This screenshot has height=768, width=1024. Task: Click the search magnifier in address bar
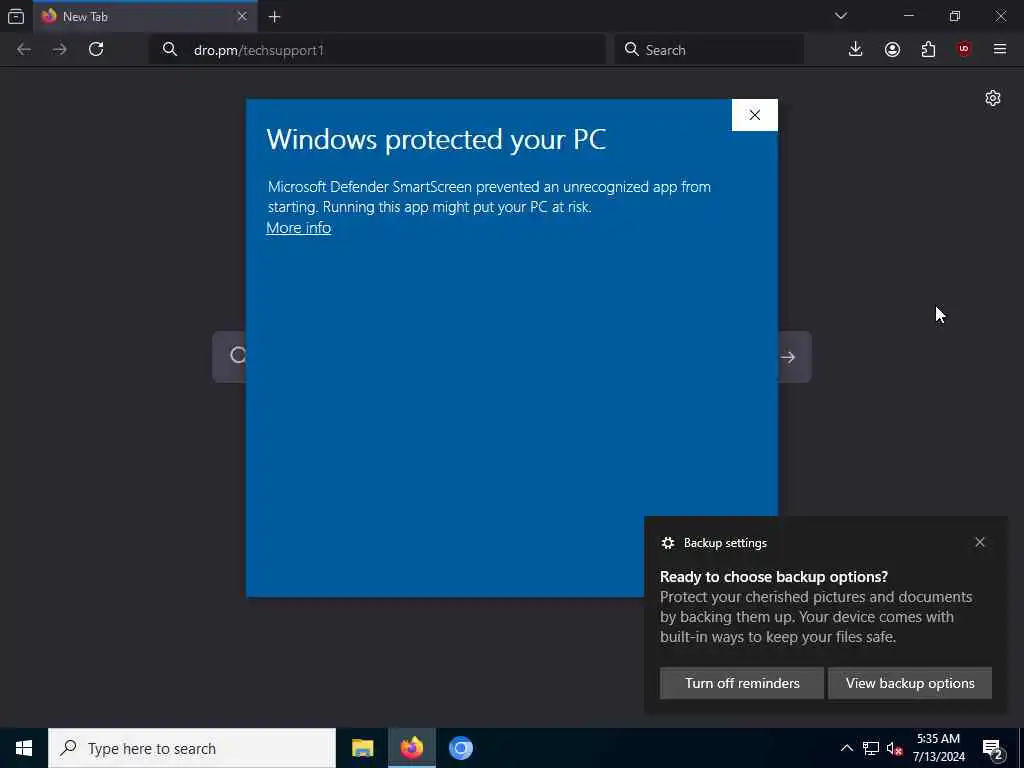click(x=170, y=50)
